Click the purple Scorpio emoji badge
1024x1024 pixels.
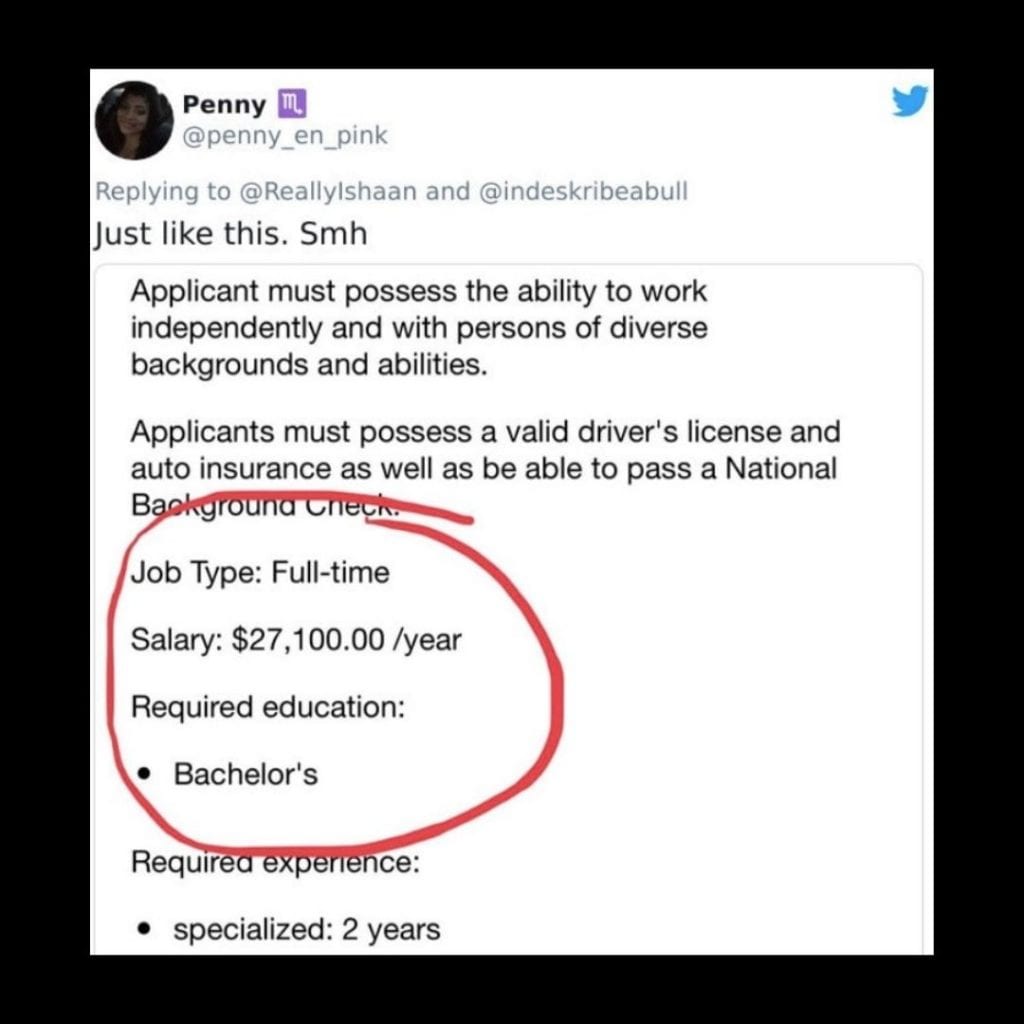(x=292, y=104)
